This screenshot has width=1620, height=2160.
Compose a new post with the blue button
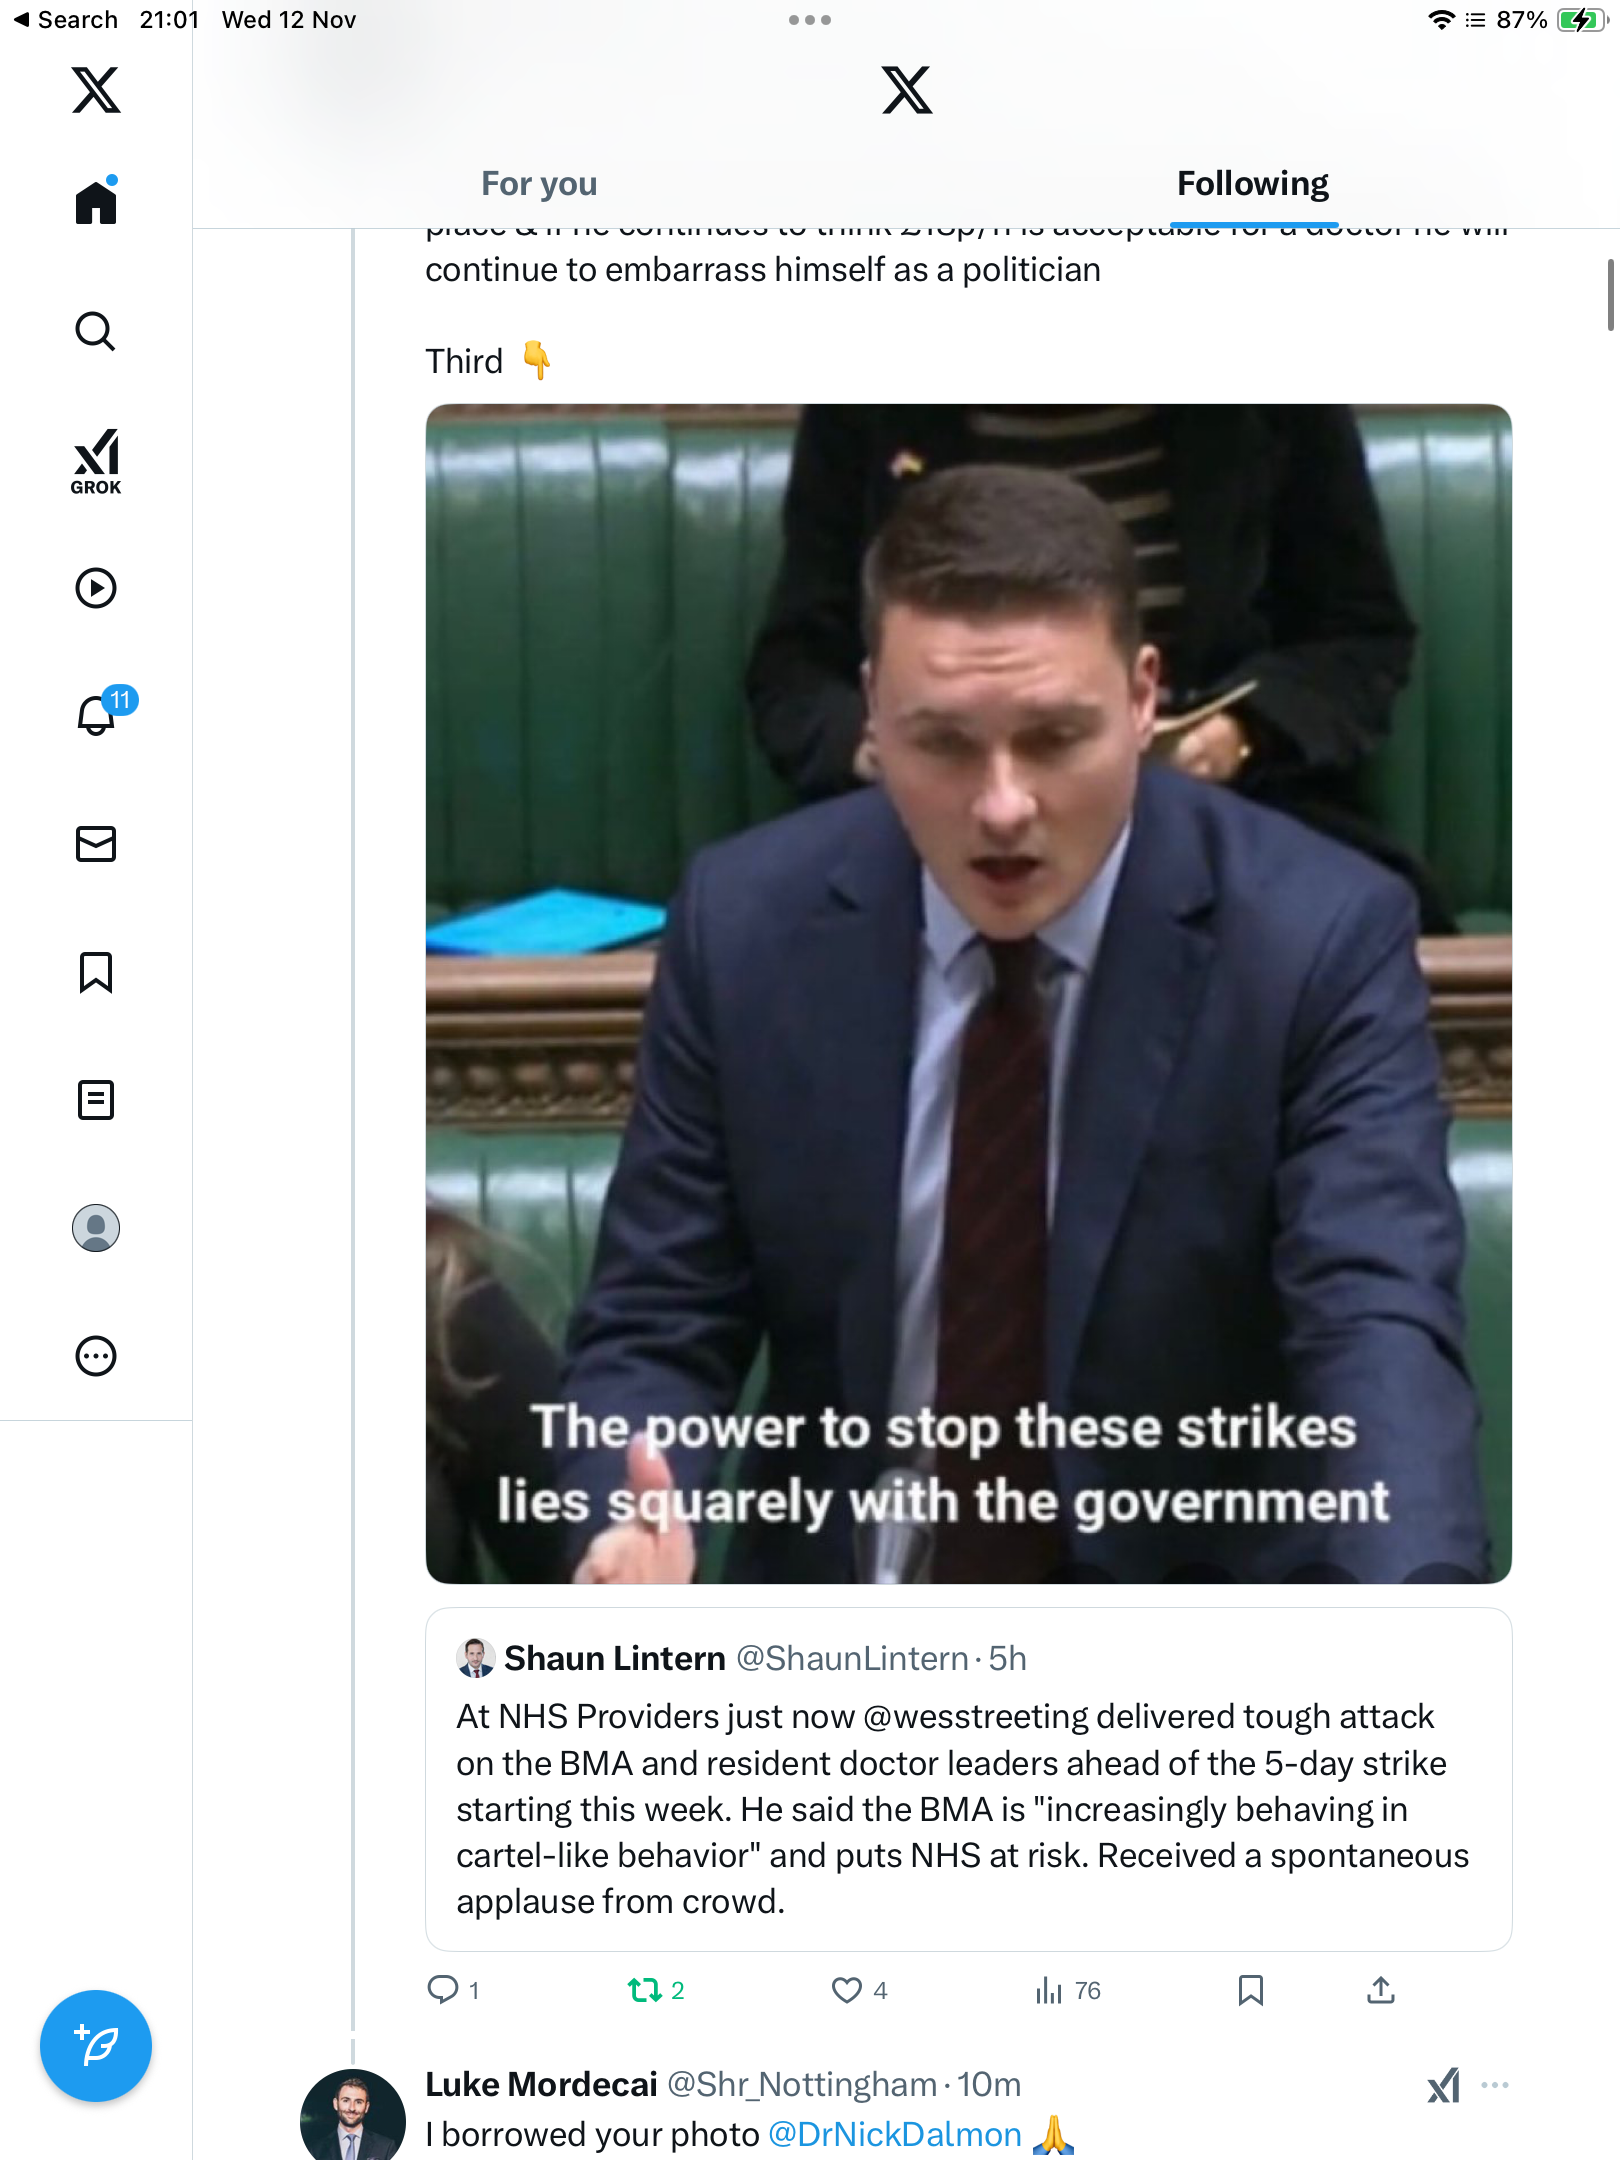point(96,2046)
